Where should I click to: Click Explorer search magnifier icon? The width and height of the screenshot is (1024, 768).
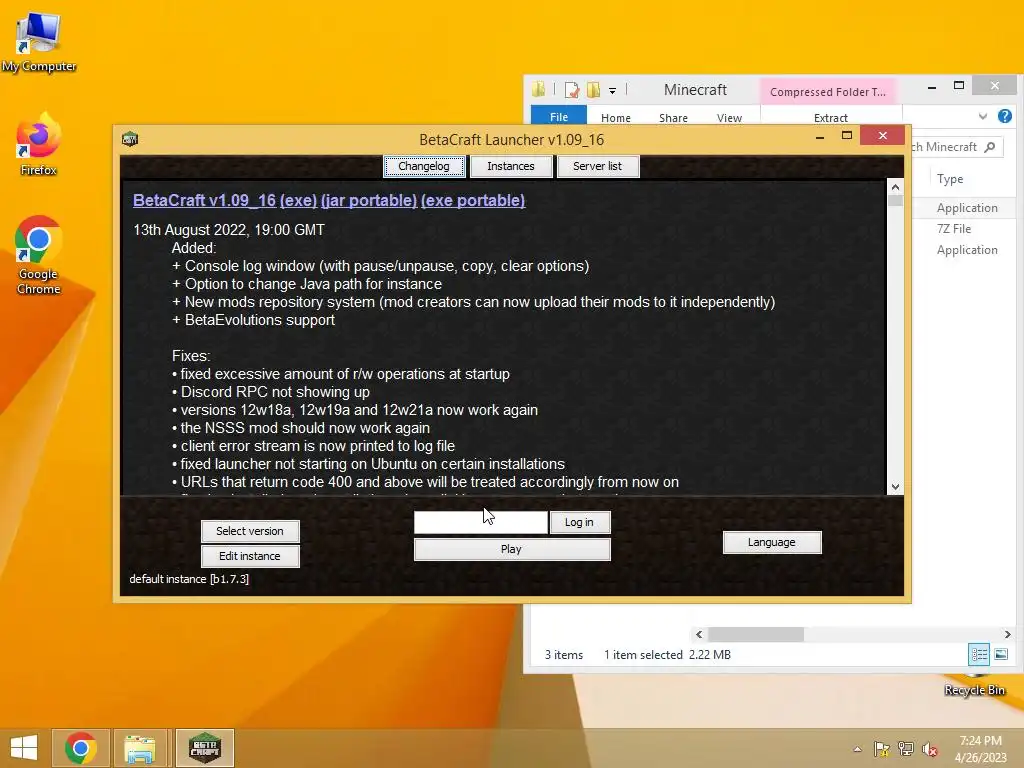coord(990,147)
